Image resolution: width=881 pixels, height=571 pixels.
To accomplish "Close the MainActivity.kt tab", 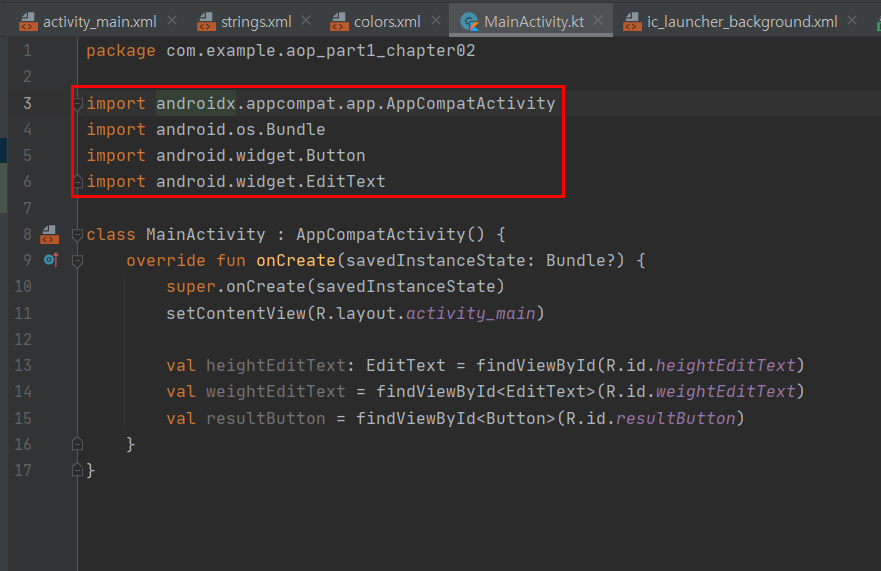I will click(x=598, y=21).
